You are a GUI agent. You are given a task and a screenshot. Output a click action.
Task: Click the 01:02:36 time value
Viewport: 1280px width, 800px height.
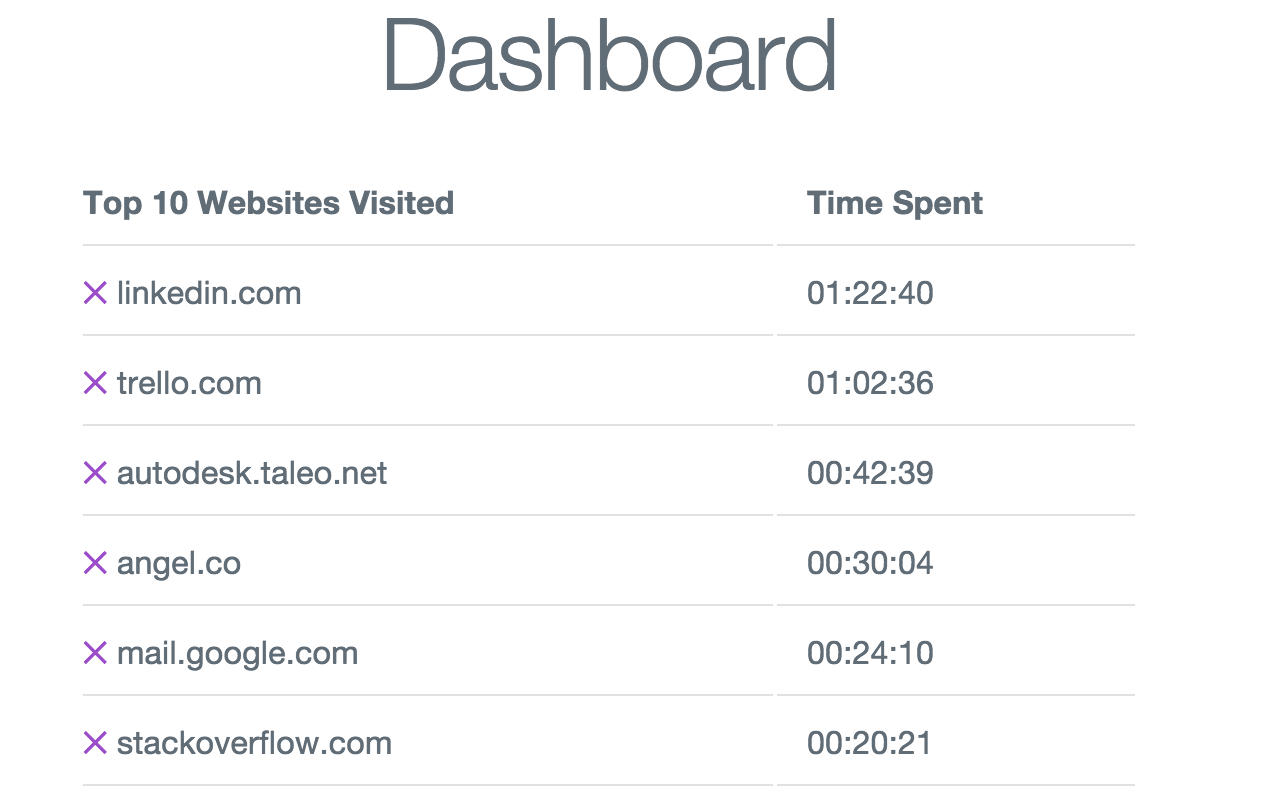(x=870, y=383)
